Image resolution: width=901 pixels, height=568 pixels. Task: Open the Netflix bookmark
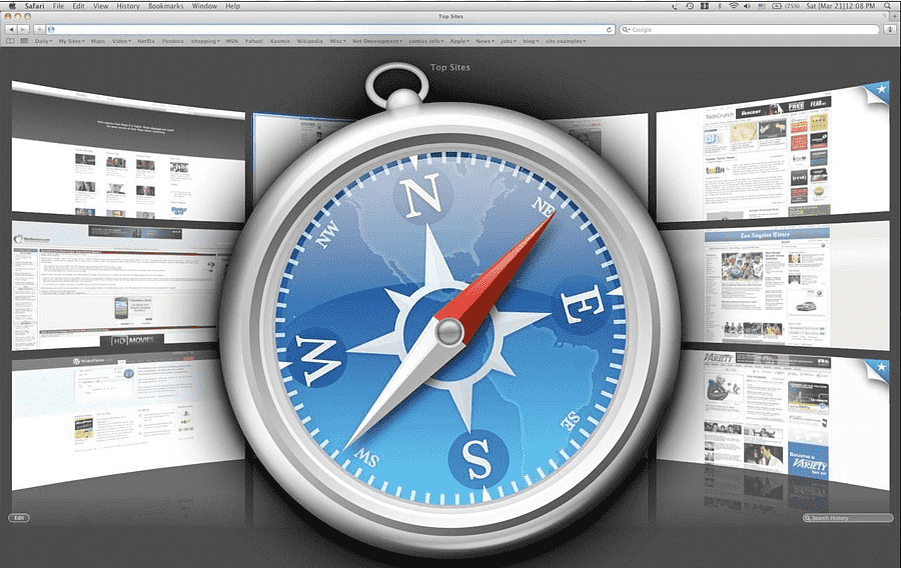tap(146, 41)
